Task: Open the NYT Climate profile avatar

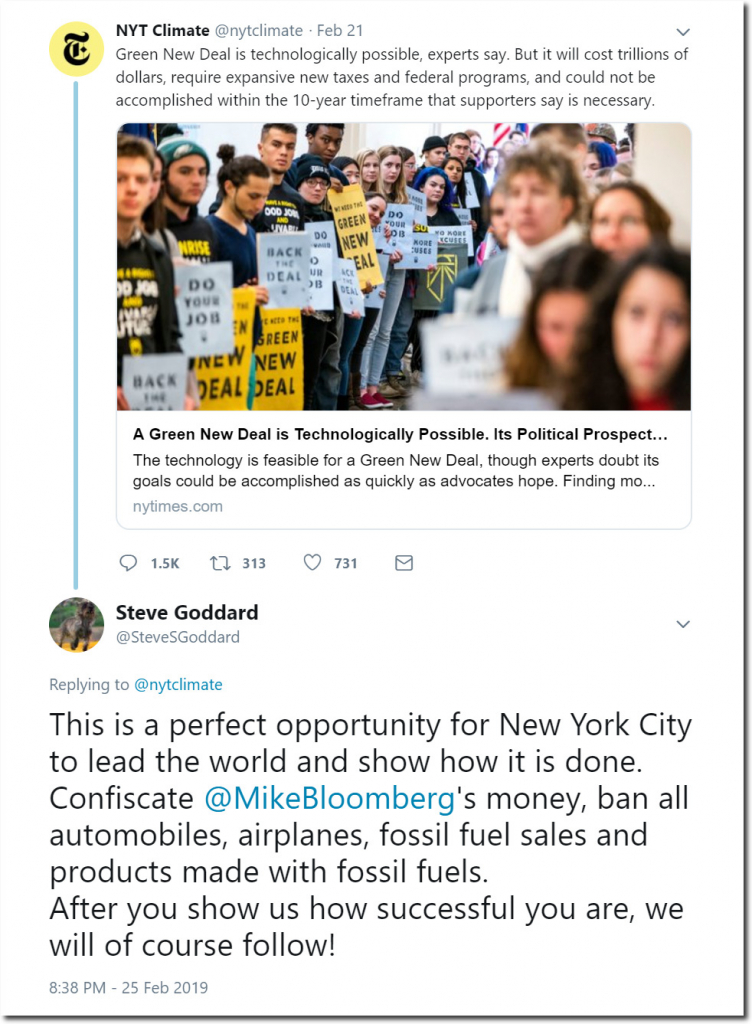Action: point(77,48)
